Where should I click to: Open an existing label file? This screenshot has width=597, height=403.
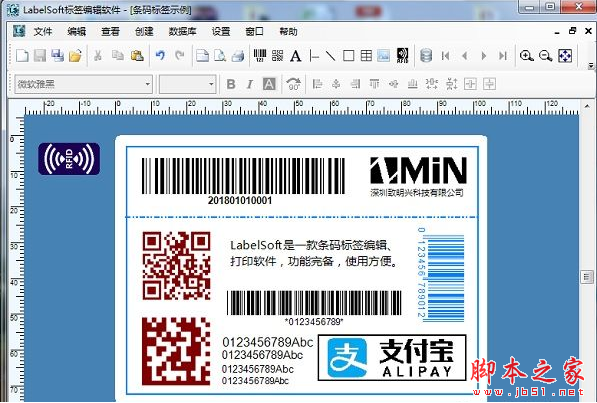point(75,56)
